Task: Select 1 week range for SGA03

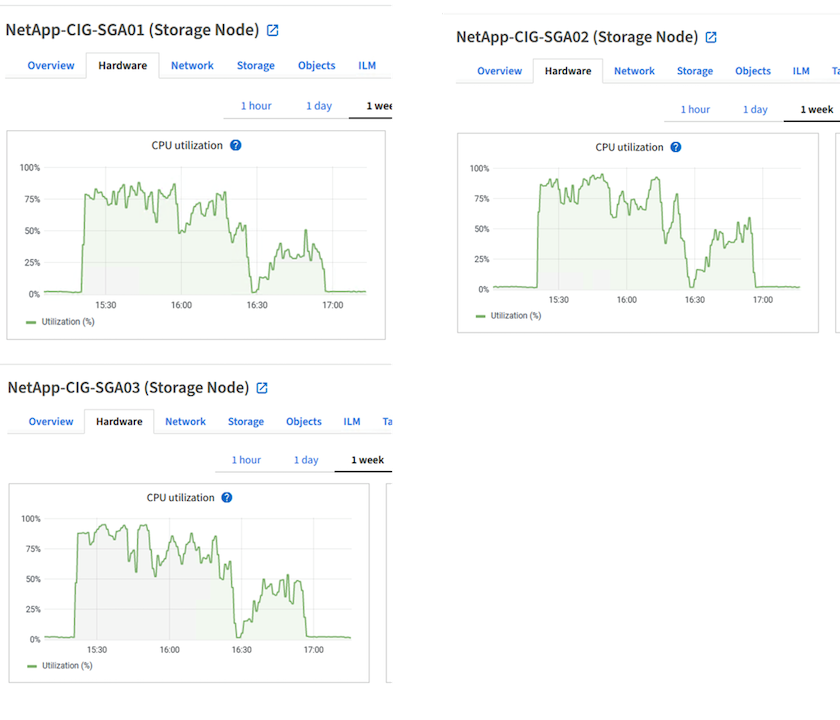Action: coord(366,460)
